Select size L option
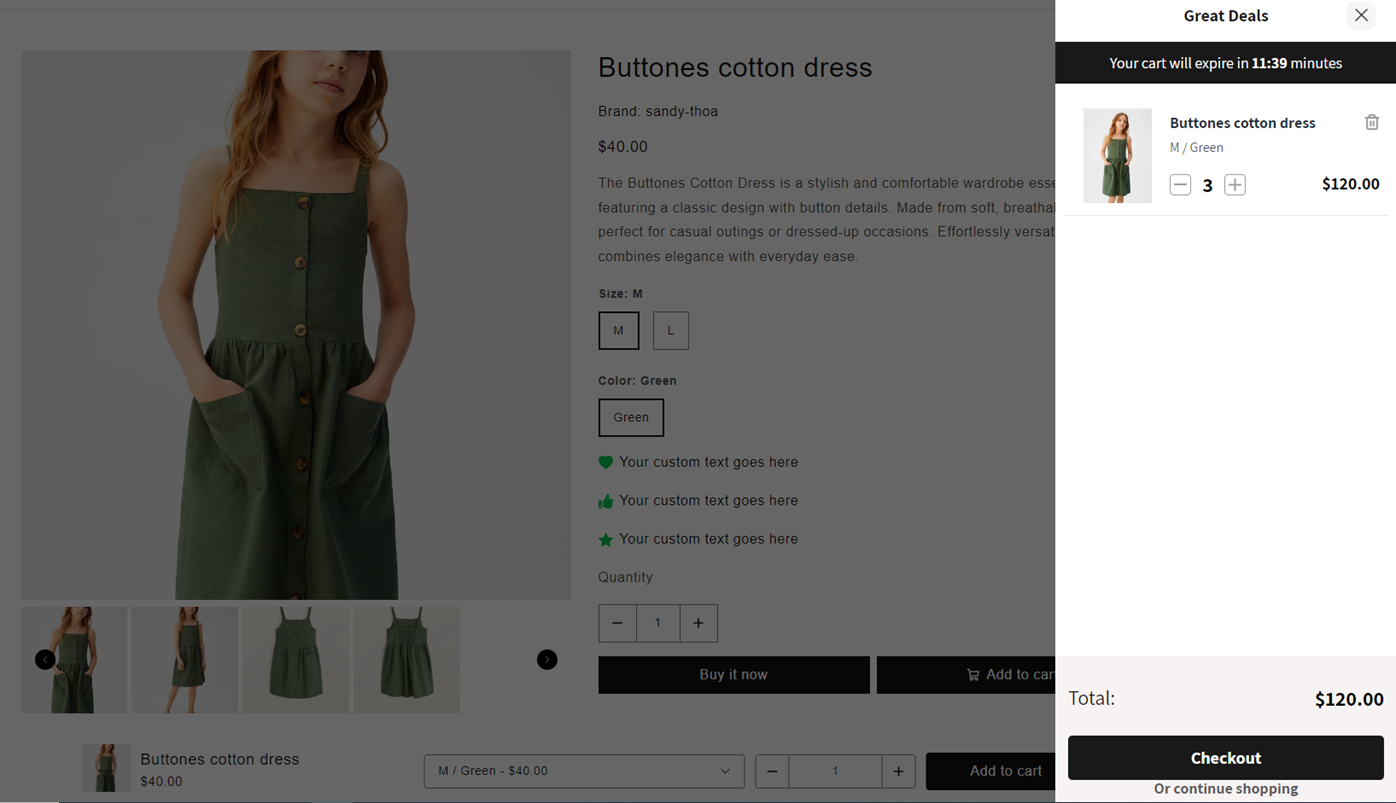 click(x=670, y=330)
